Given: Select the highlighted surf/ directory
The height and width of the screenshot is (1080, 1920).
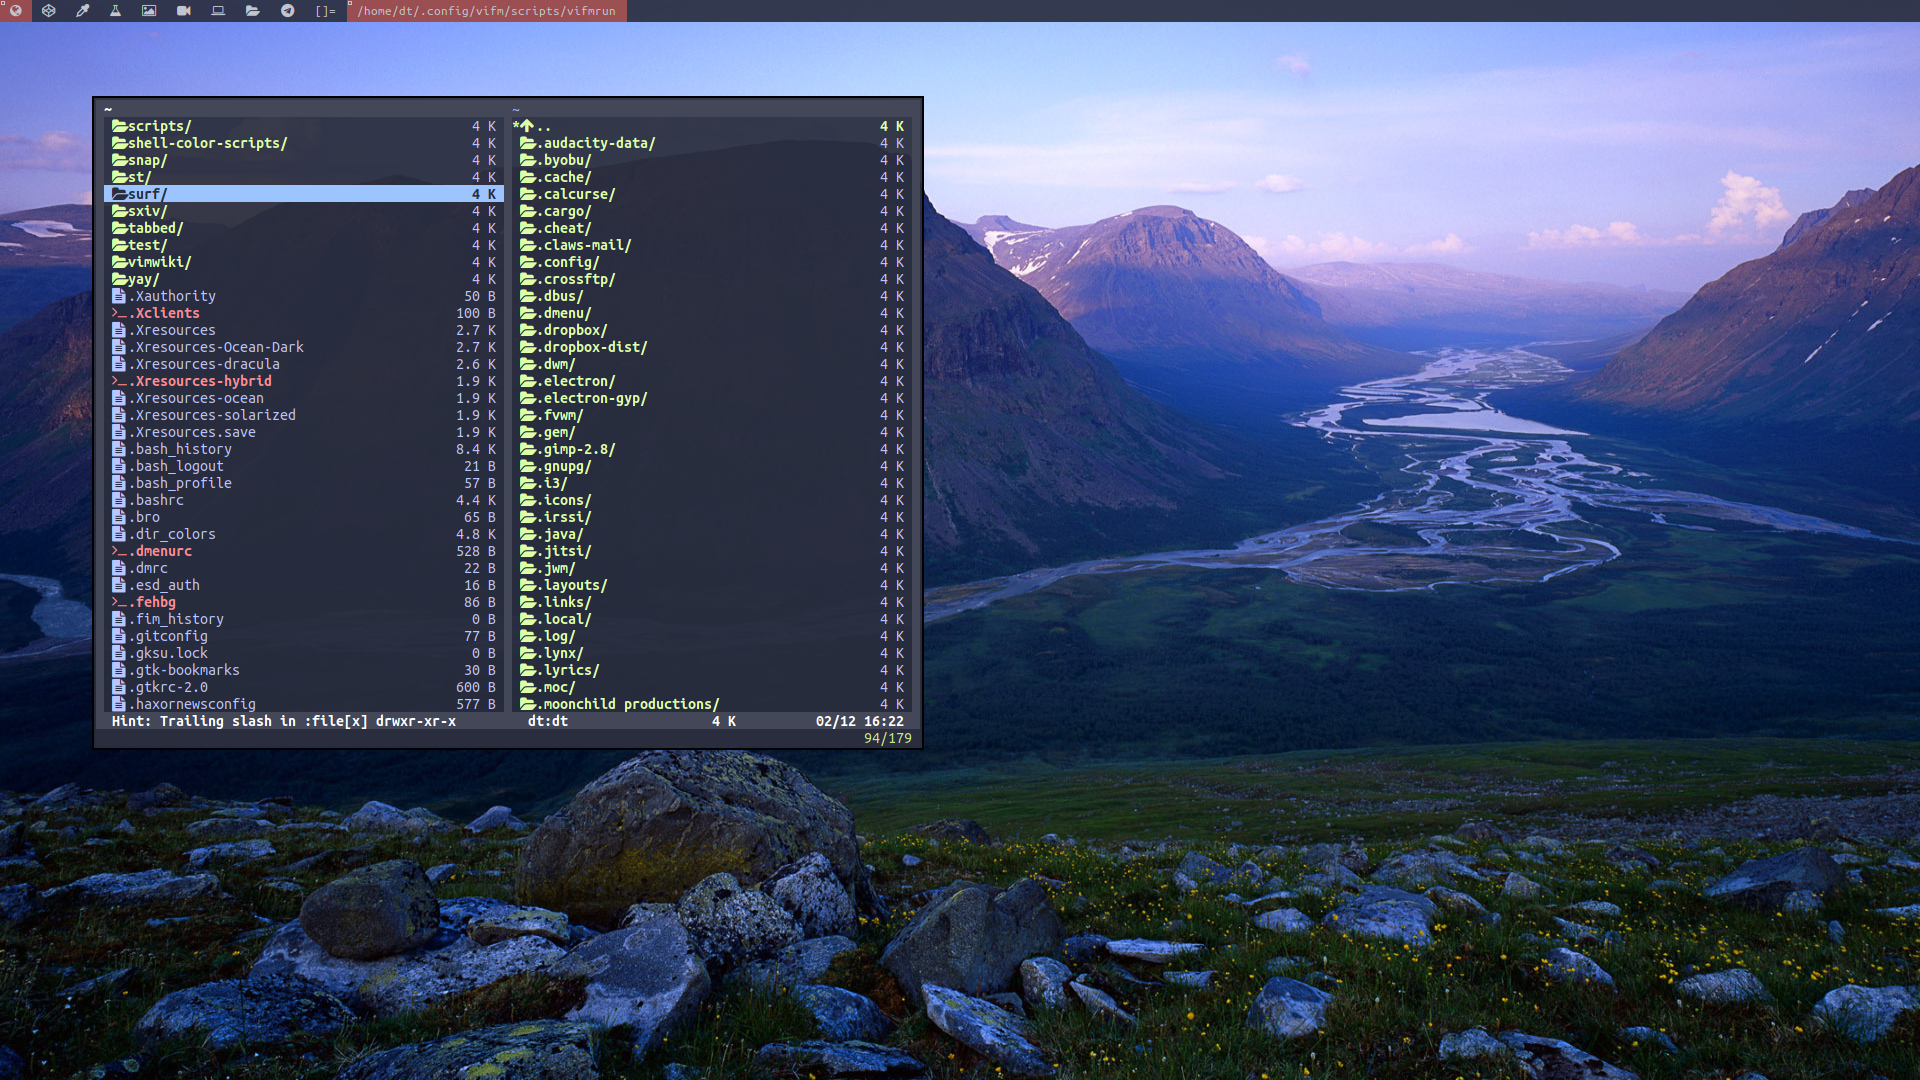Looking at the screenshot, I should pyautogui.click(x=147, y=194).
